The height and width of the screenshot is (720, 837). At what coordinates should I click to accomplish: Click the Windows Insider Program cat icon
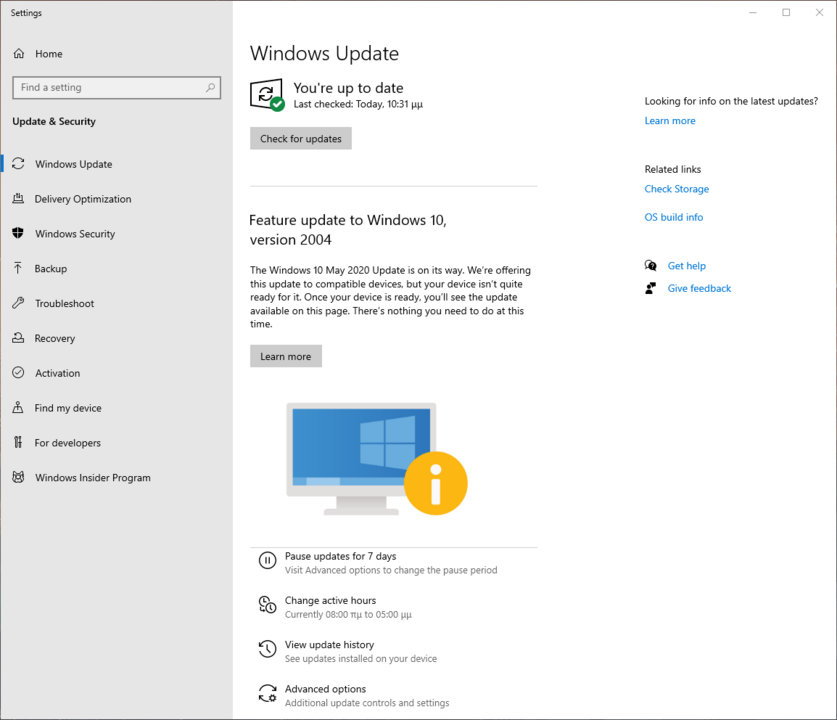click(x=18, y=477)
